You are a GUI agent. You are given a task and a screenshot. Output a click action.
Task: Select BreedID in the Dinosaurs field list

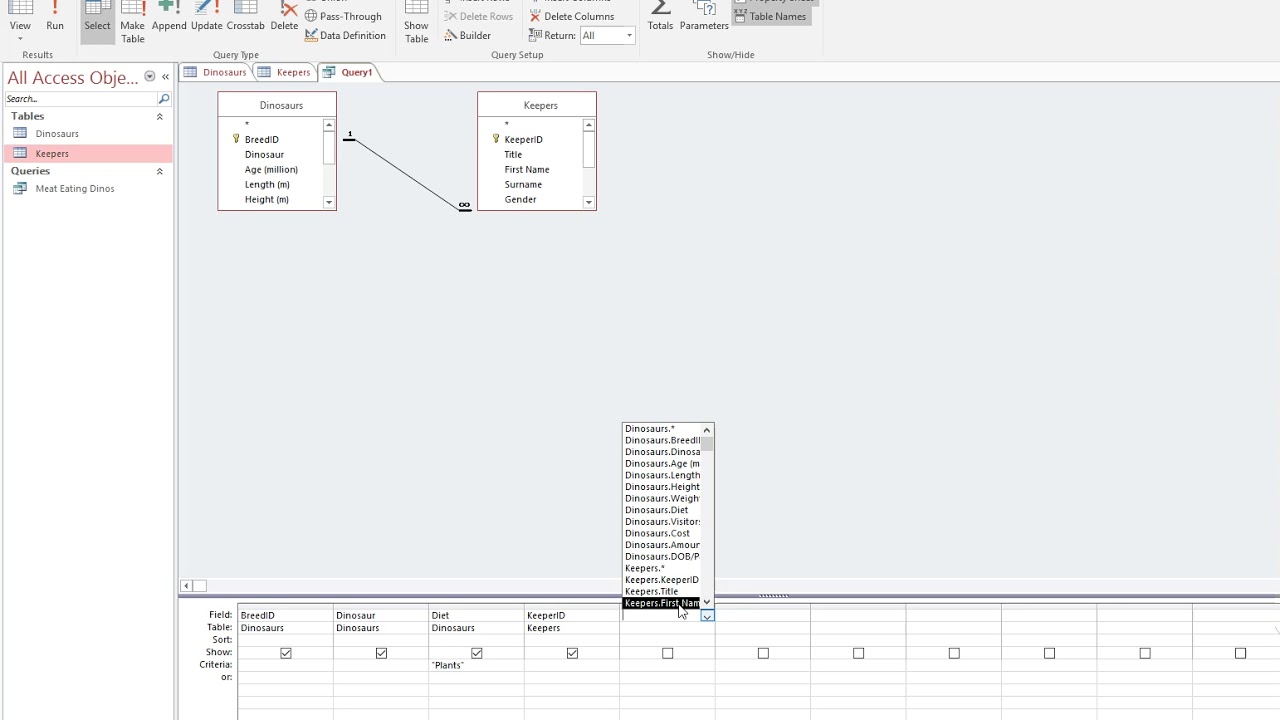262,140
